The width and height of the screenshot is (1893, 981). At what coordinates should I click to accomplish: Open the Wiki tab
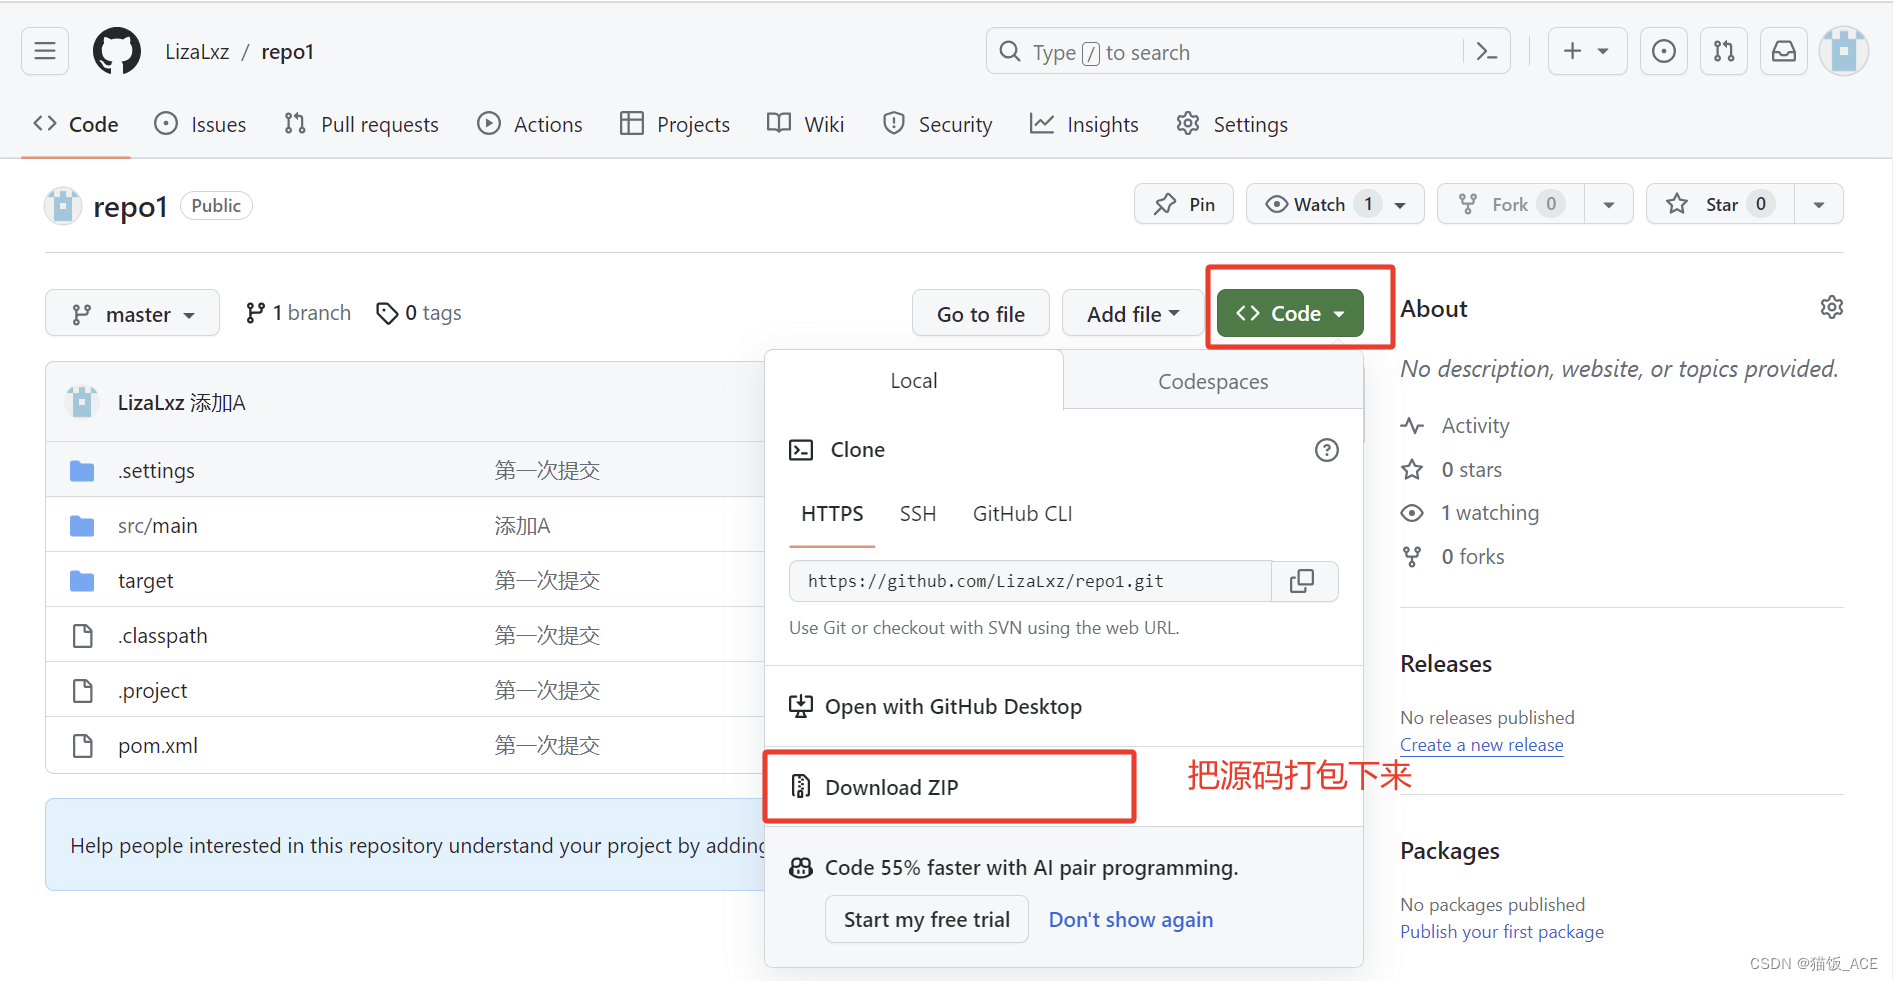[x=806, y=124]
